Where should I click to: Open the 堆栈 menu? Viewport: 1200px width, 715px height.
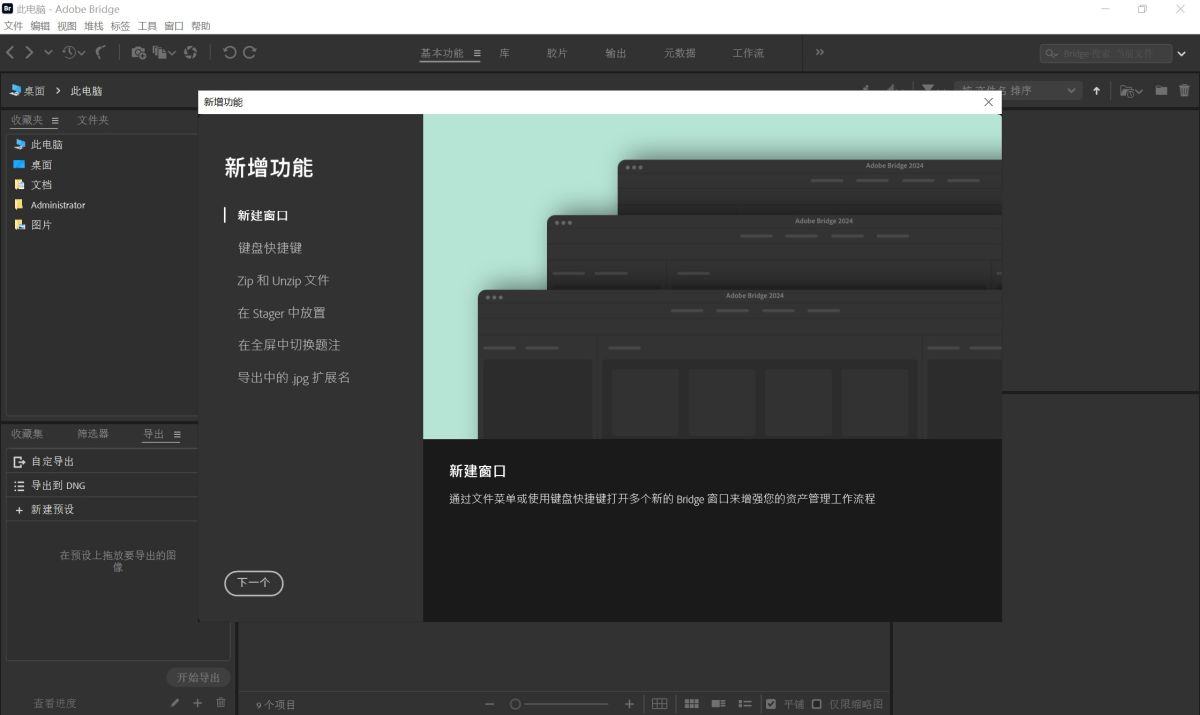tap(94, 26)
